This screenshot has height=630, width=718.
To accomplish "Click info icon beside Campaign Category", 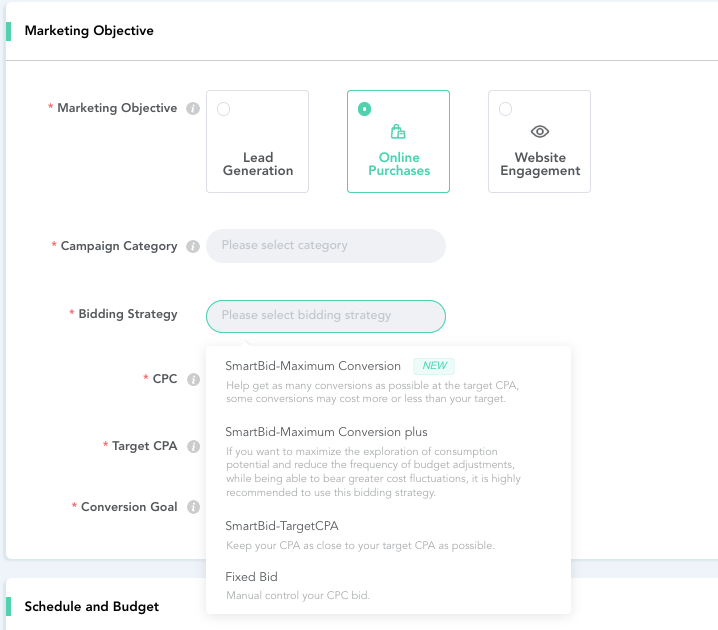I will 193,247.
